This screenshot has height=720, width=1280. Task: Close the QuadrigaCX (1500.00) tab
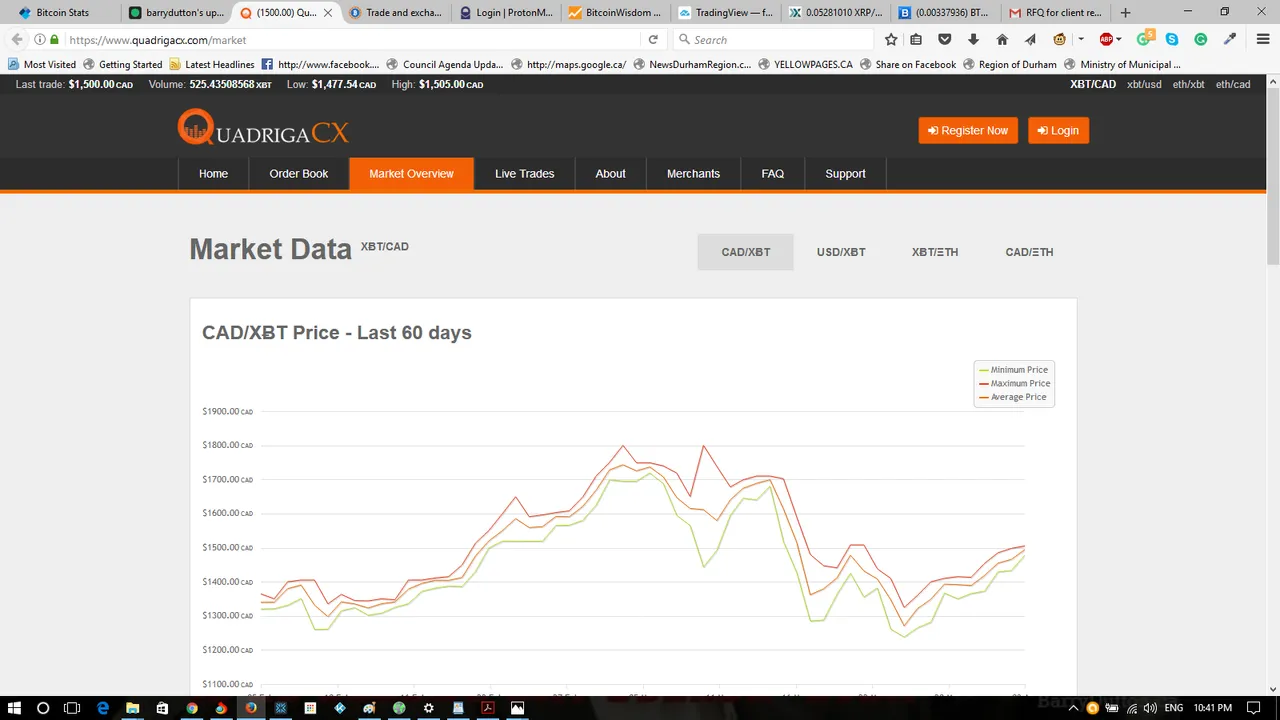327,13
